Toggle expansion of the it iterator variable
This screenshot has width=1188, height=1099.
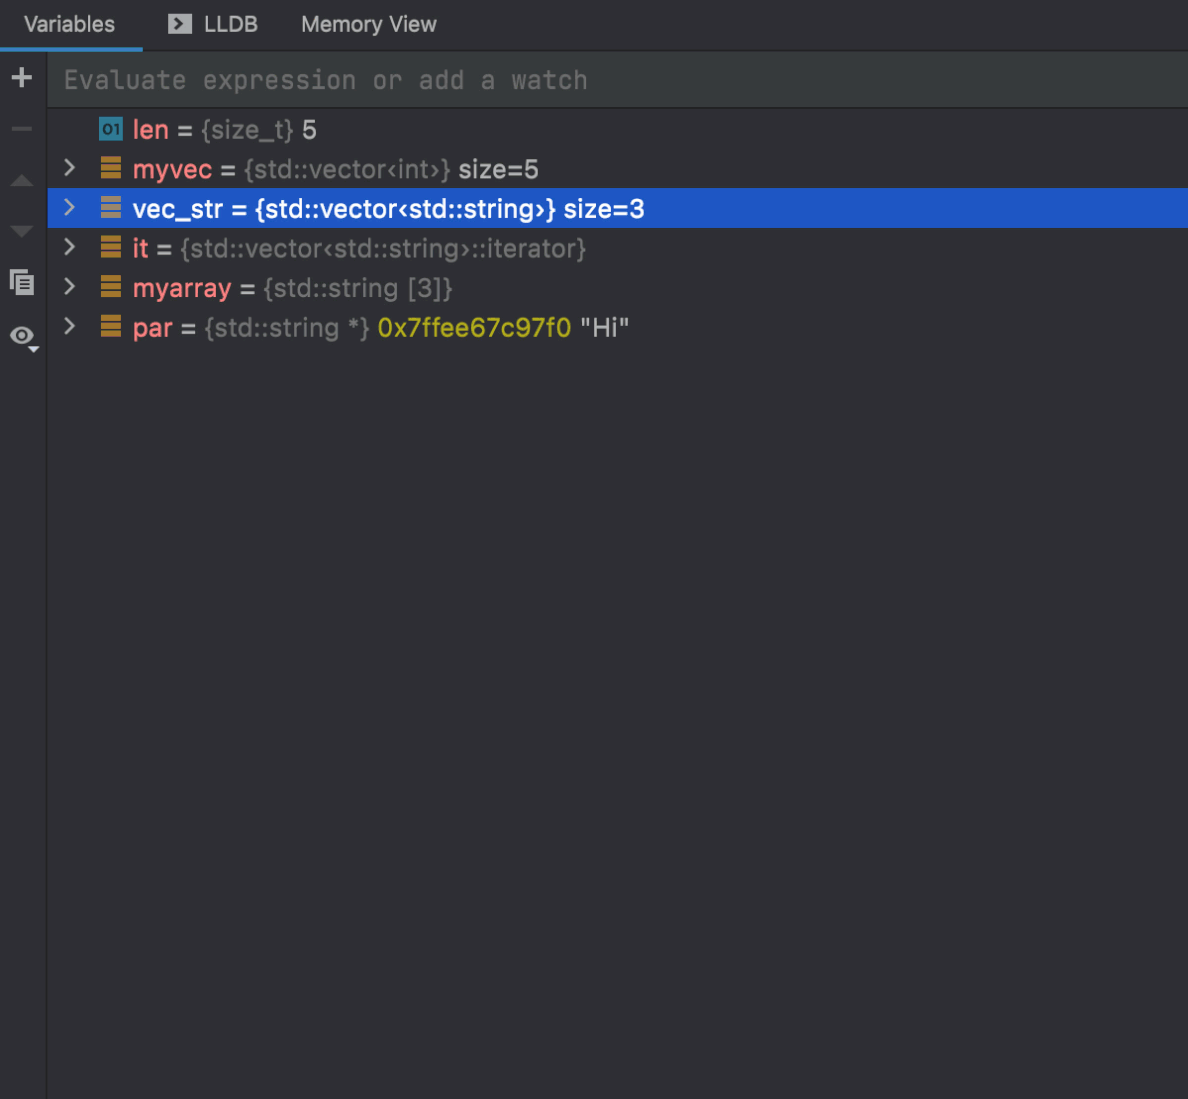click(68, 248)
